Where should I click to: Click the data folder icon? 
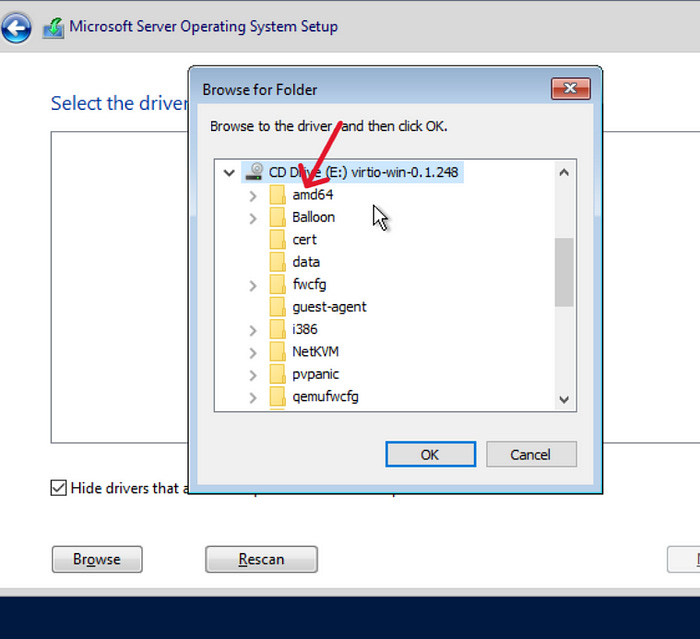[x=277, y=262]
